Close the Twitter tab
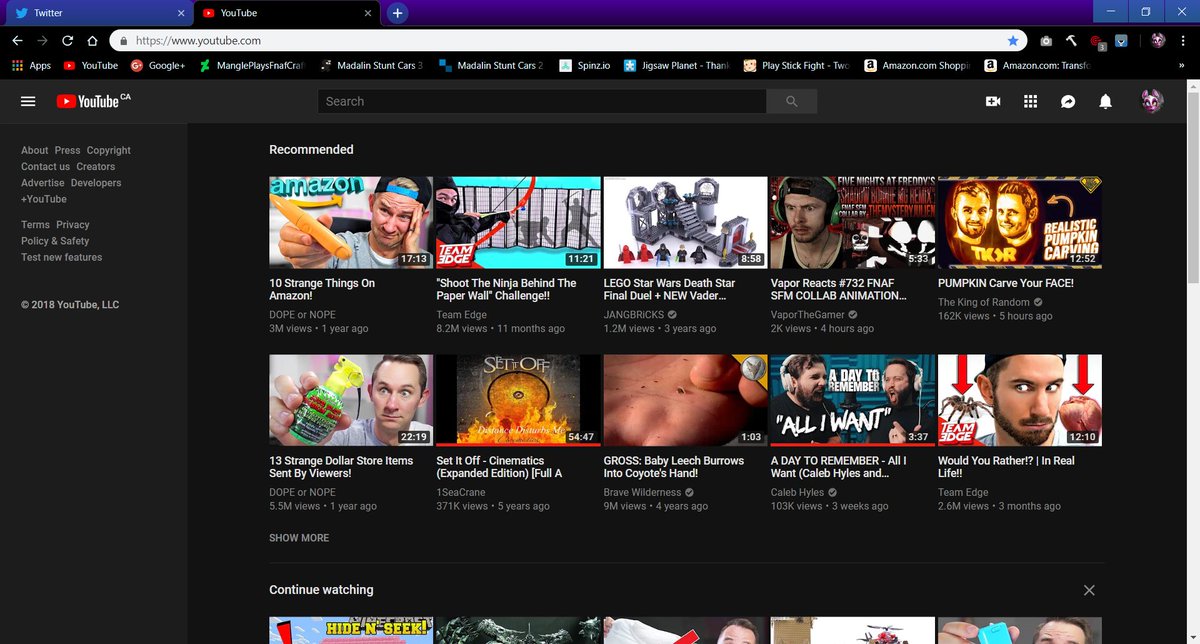This screenshot has width=1200, height=644. pyautogui.click(x=181, y=13)
